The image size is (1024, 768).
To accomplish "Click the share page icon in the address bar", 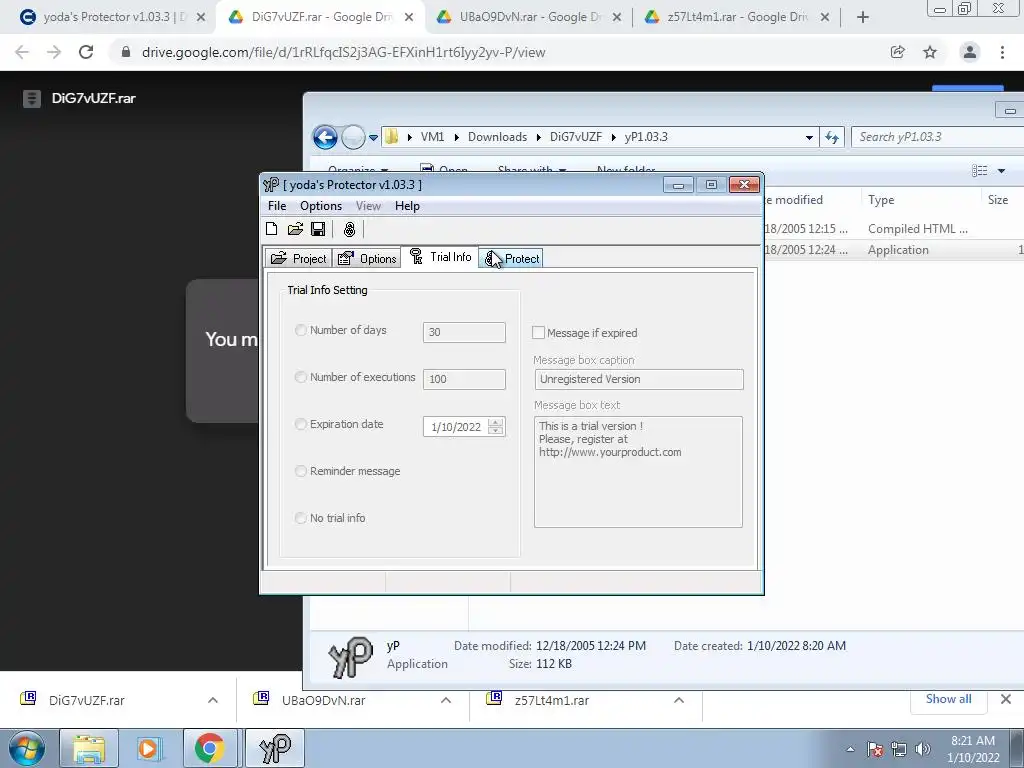I will pos(898,52).
